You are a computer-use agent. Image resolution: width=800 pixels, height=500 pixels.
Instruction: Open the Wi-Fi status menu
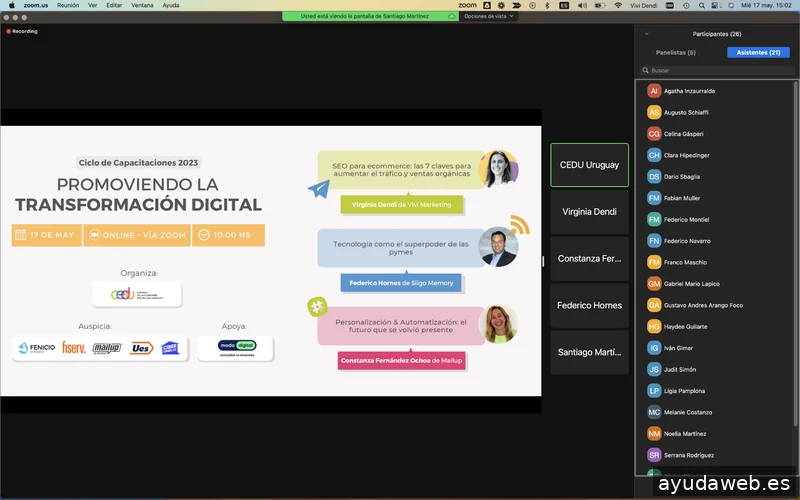click(618, 5)
